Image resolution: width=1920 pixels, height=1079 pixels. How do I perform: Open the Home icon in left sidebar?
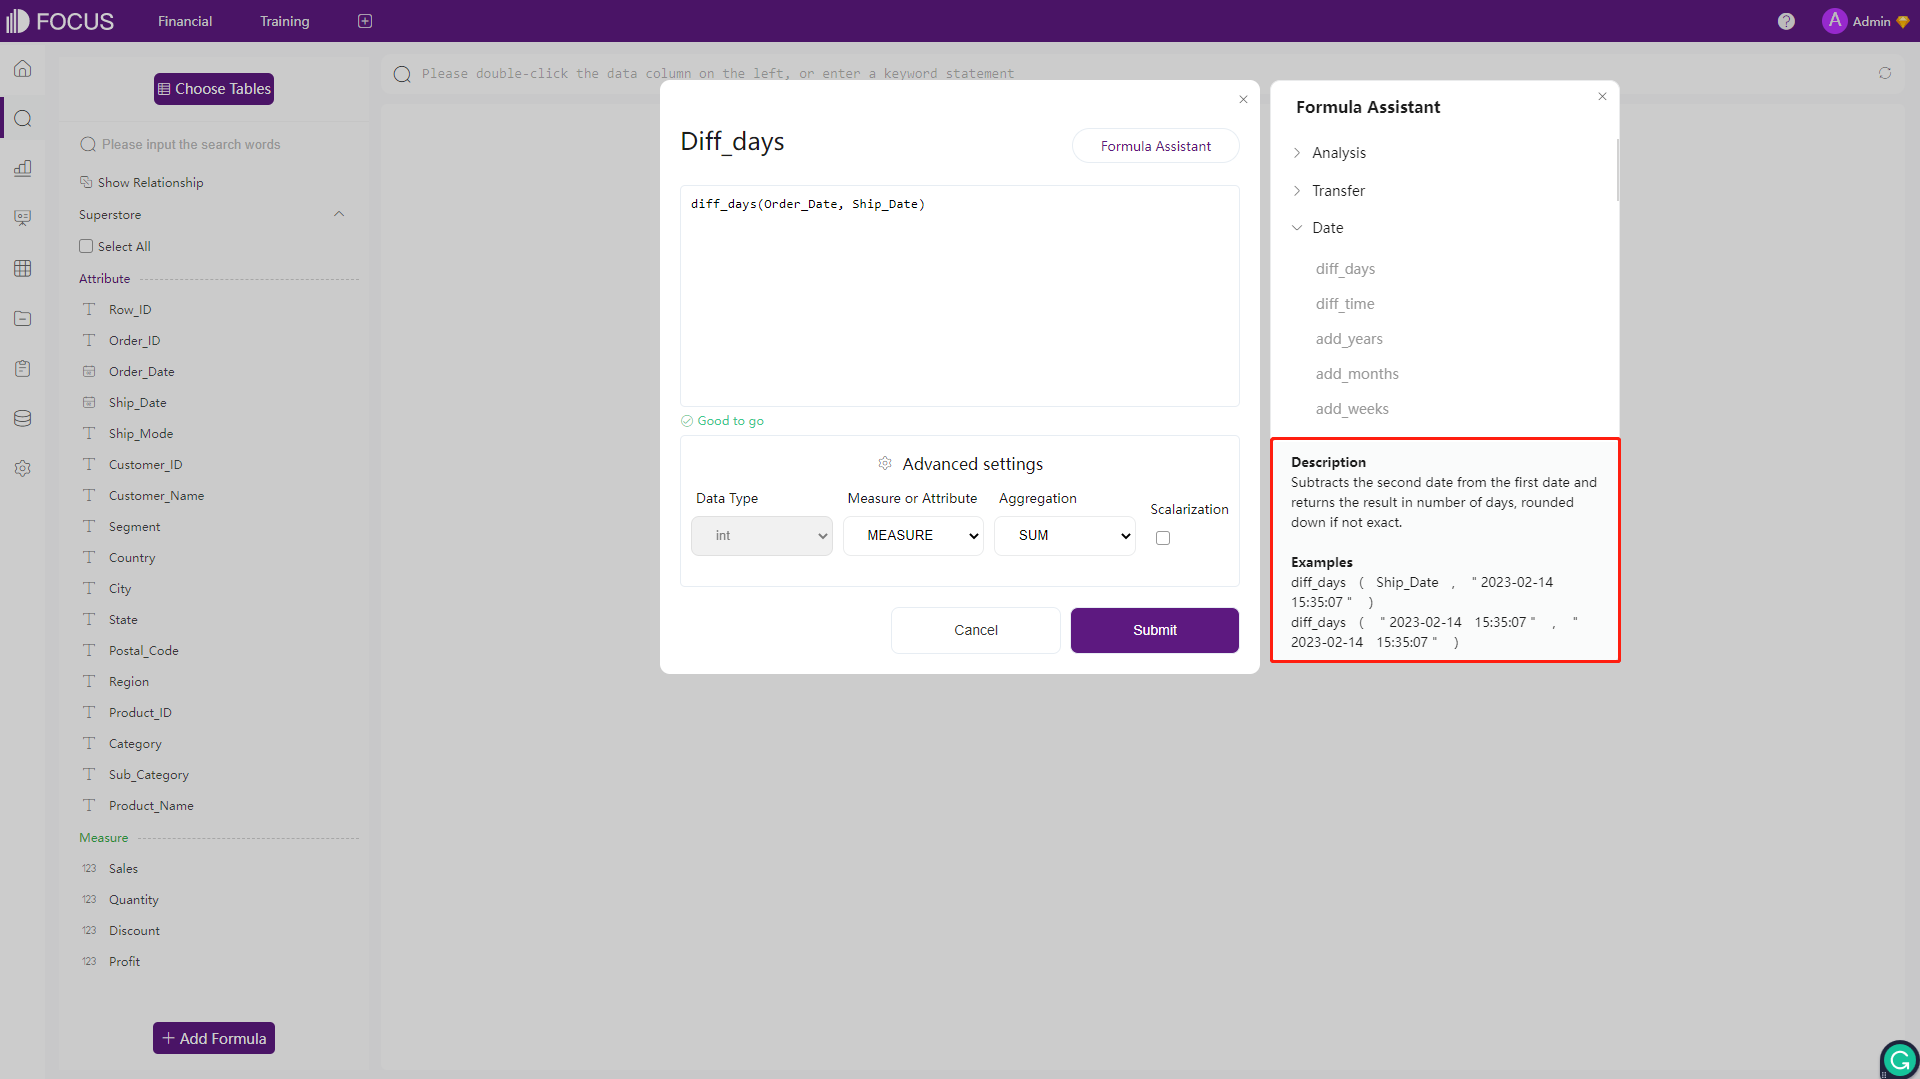coord(22,69)
